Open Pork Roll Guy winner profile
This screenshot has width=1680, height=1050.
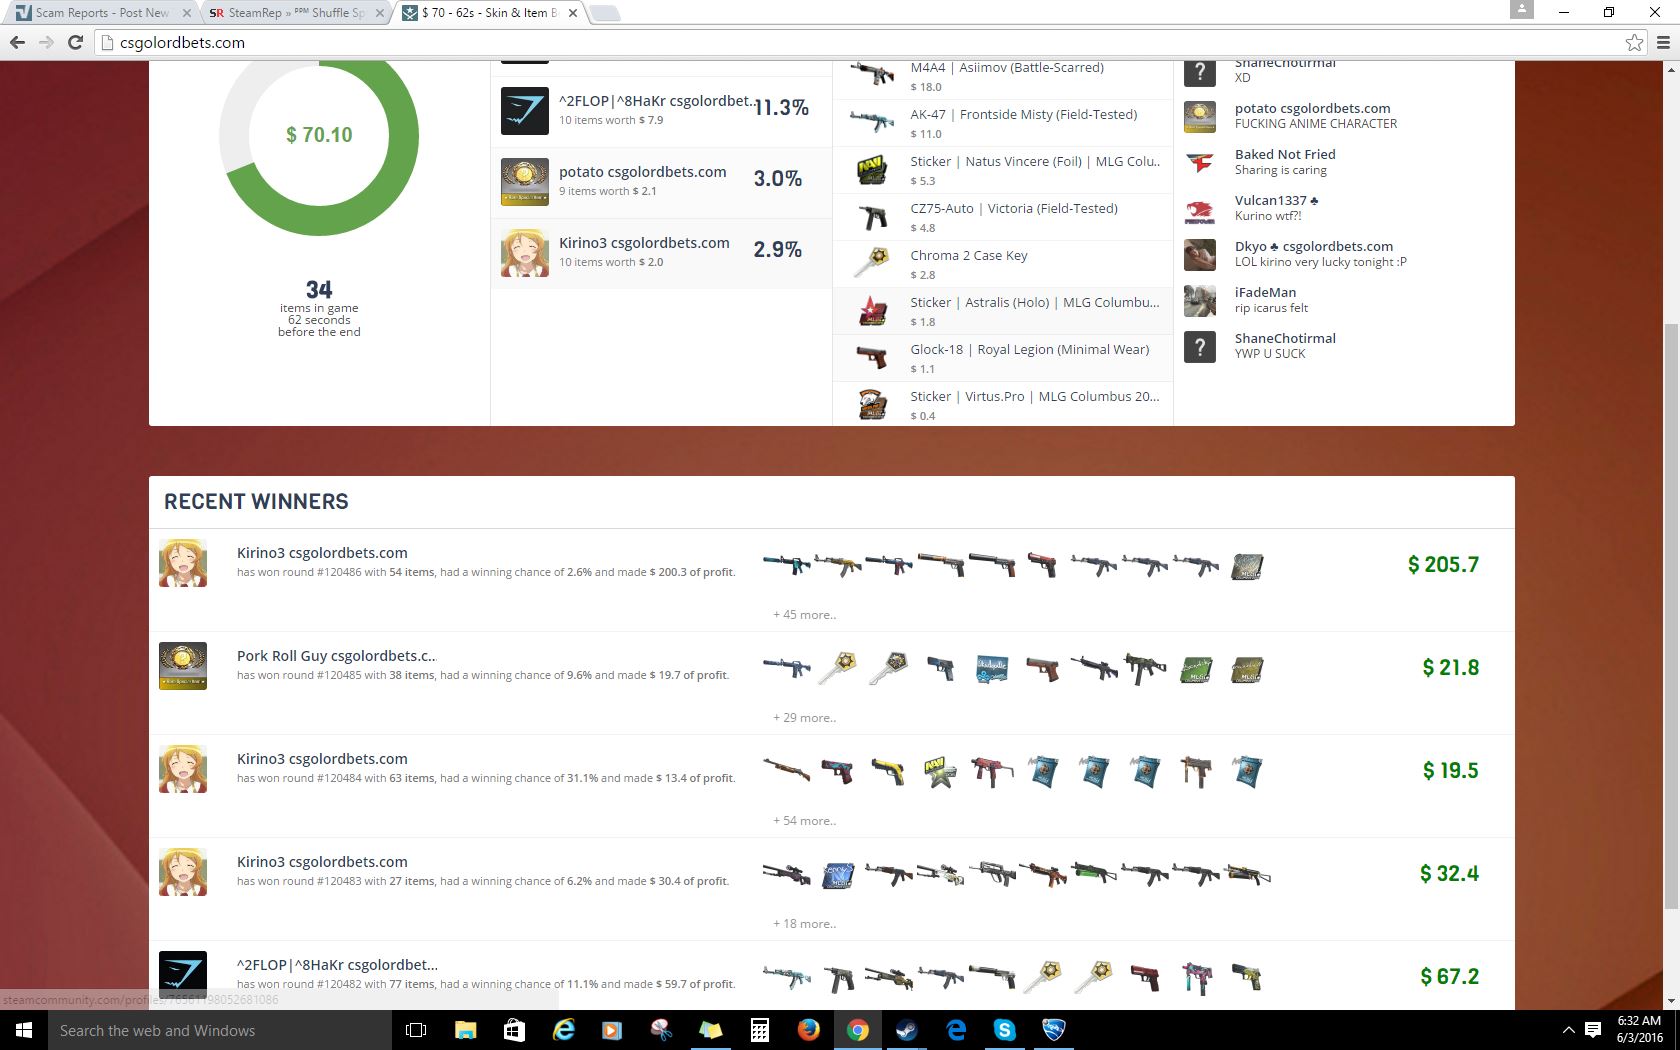[335, 656]
